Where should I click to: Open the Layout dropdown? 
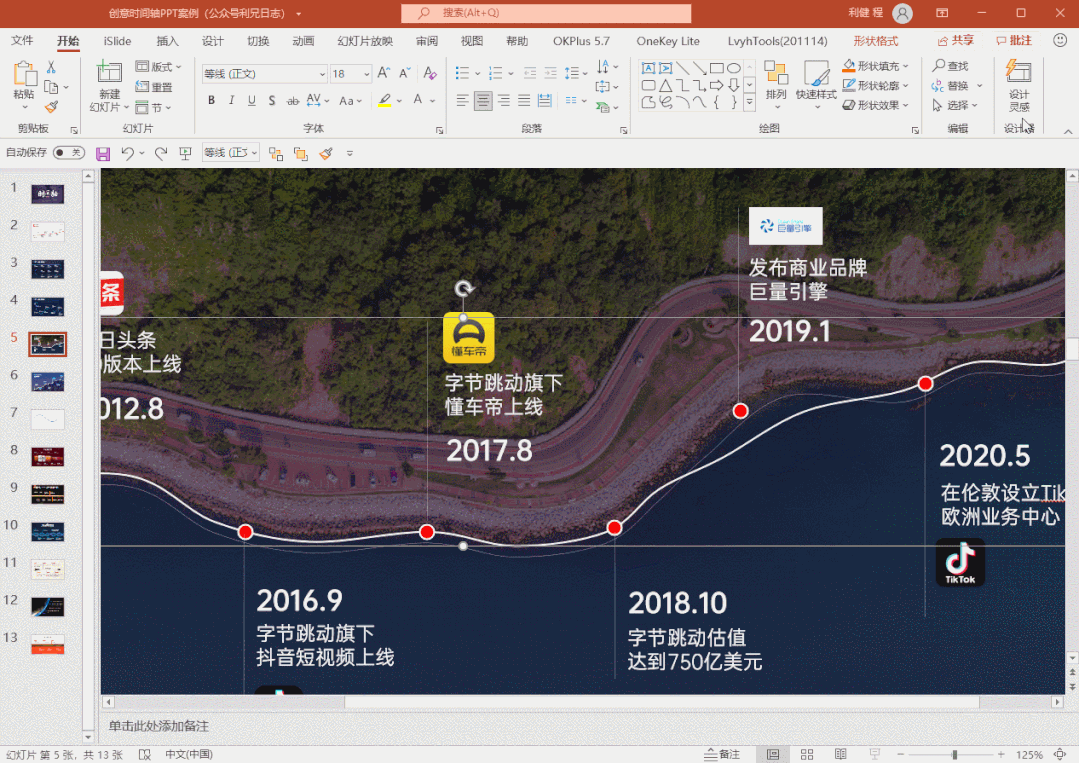click(158, 67)
